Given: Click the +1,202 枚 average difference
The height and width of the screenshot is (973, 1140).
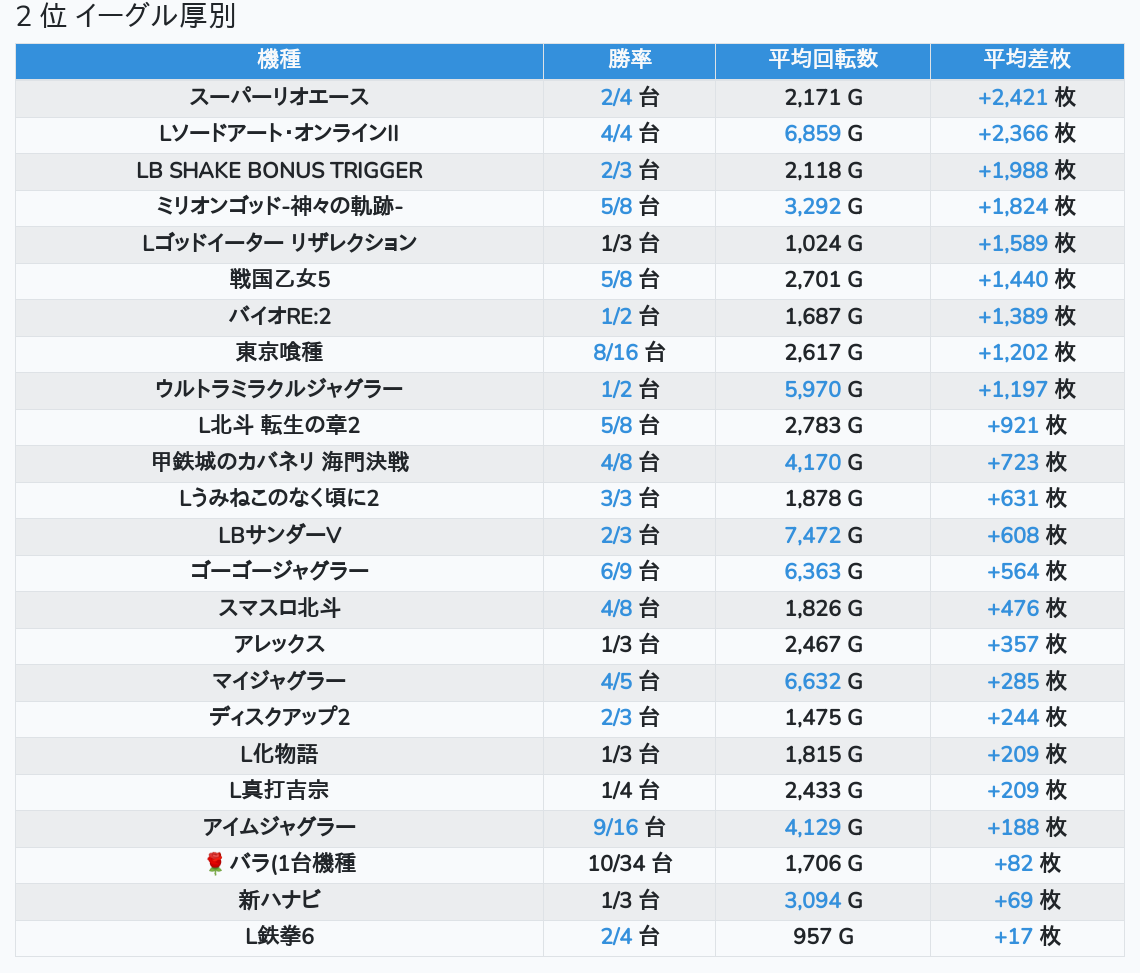Looking at the screenshot, I should tap(1027, 353).
